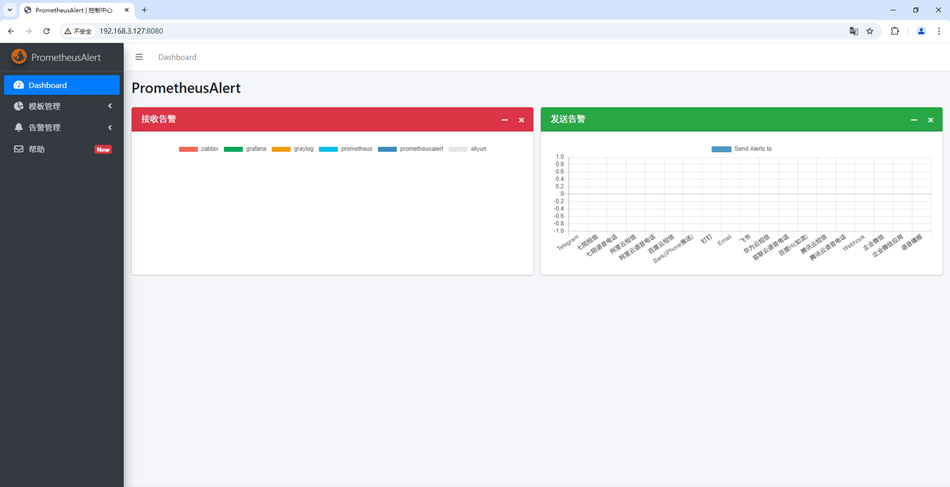Click the PrometheusAlert brand name in sidebar
Screen dimensions: 950x487
pyautogui.click(x=66, y=58)
